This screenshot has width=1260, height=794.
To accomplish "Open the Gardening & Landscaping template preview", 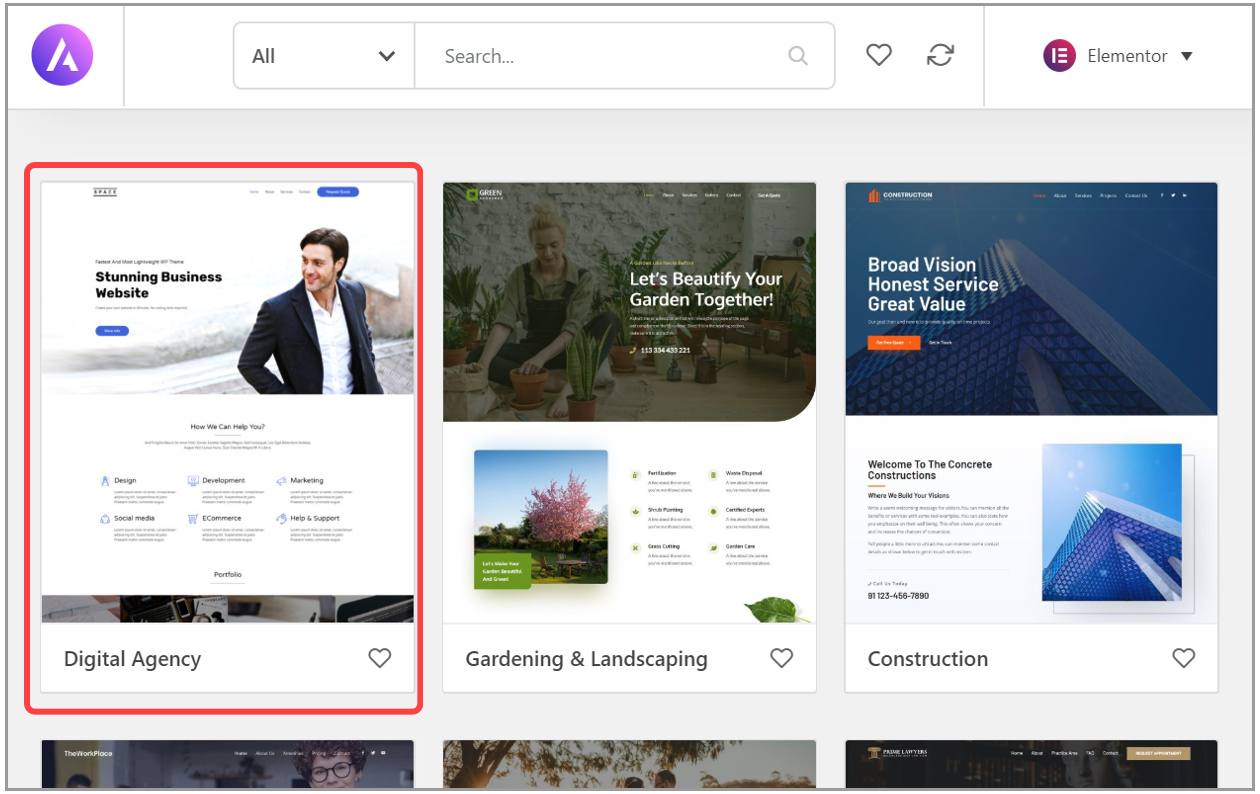I will (630, 403).
